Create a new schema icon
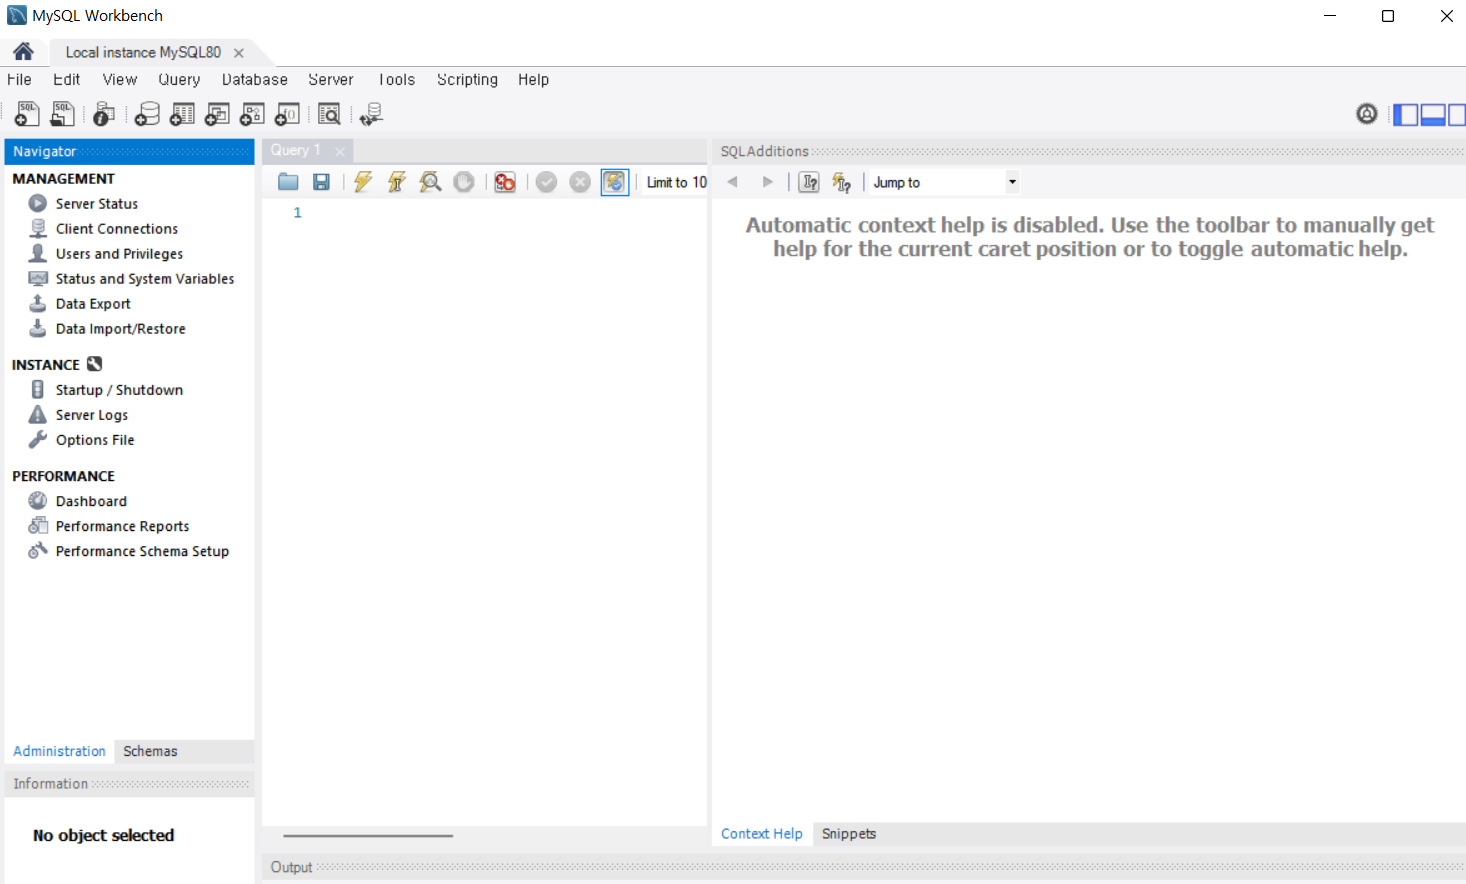 (147, 114)
